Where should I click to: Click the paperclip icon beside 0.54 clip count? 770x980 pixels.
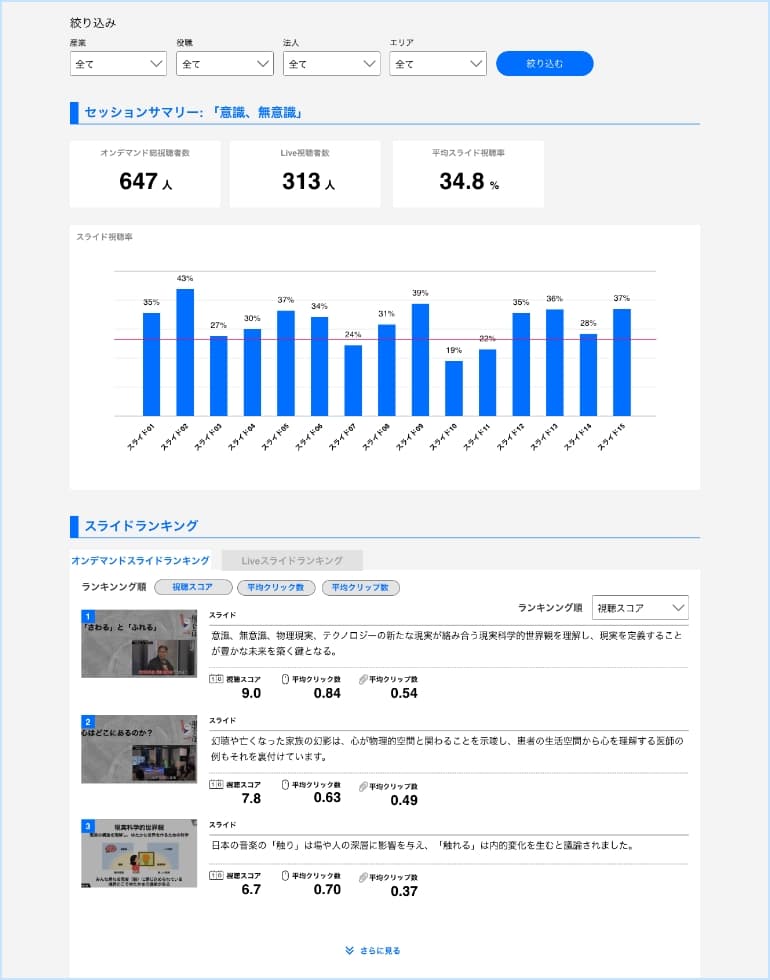coord(363,679)
